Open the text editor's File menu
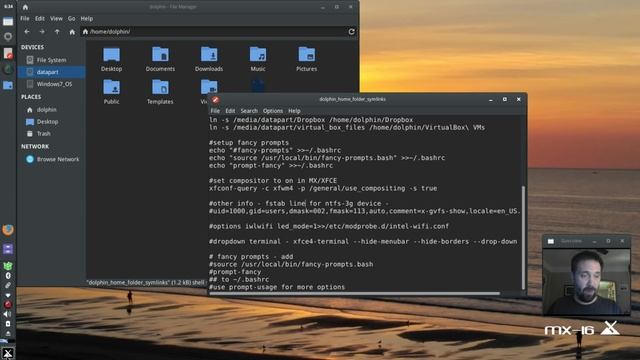 click(x=215, y=111)
